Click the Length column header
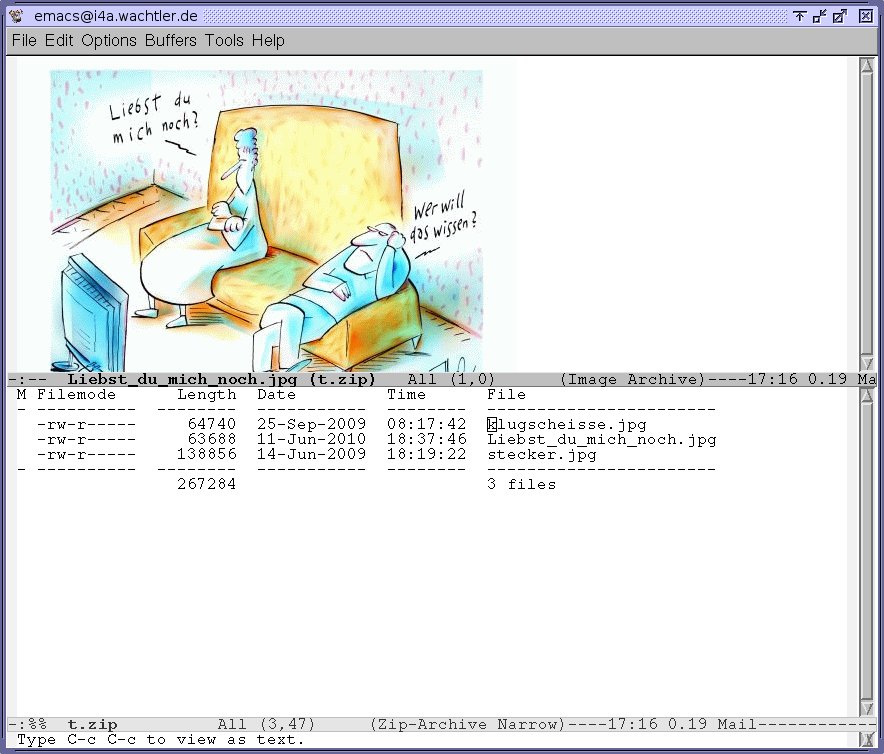The image size is (884, 754). 206,394
